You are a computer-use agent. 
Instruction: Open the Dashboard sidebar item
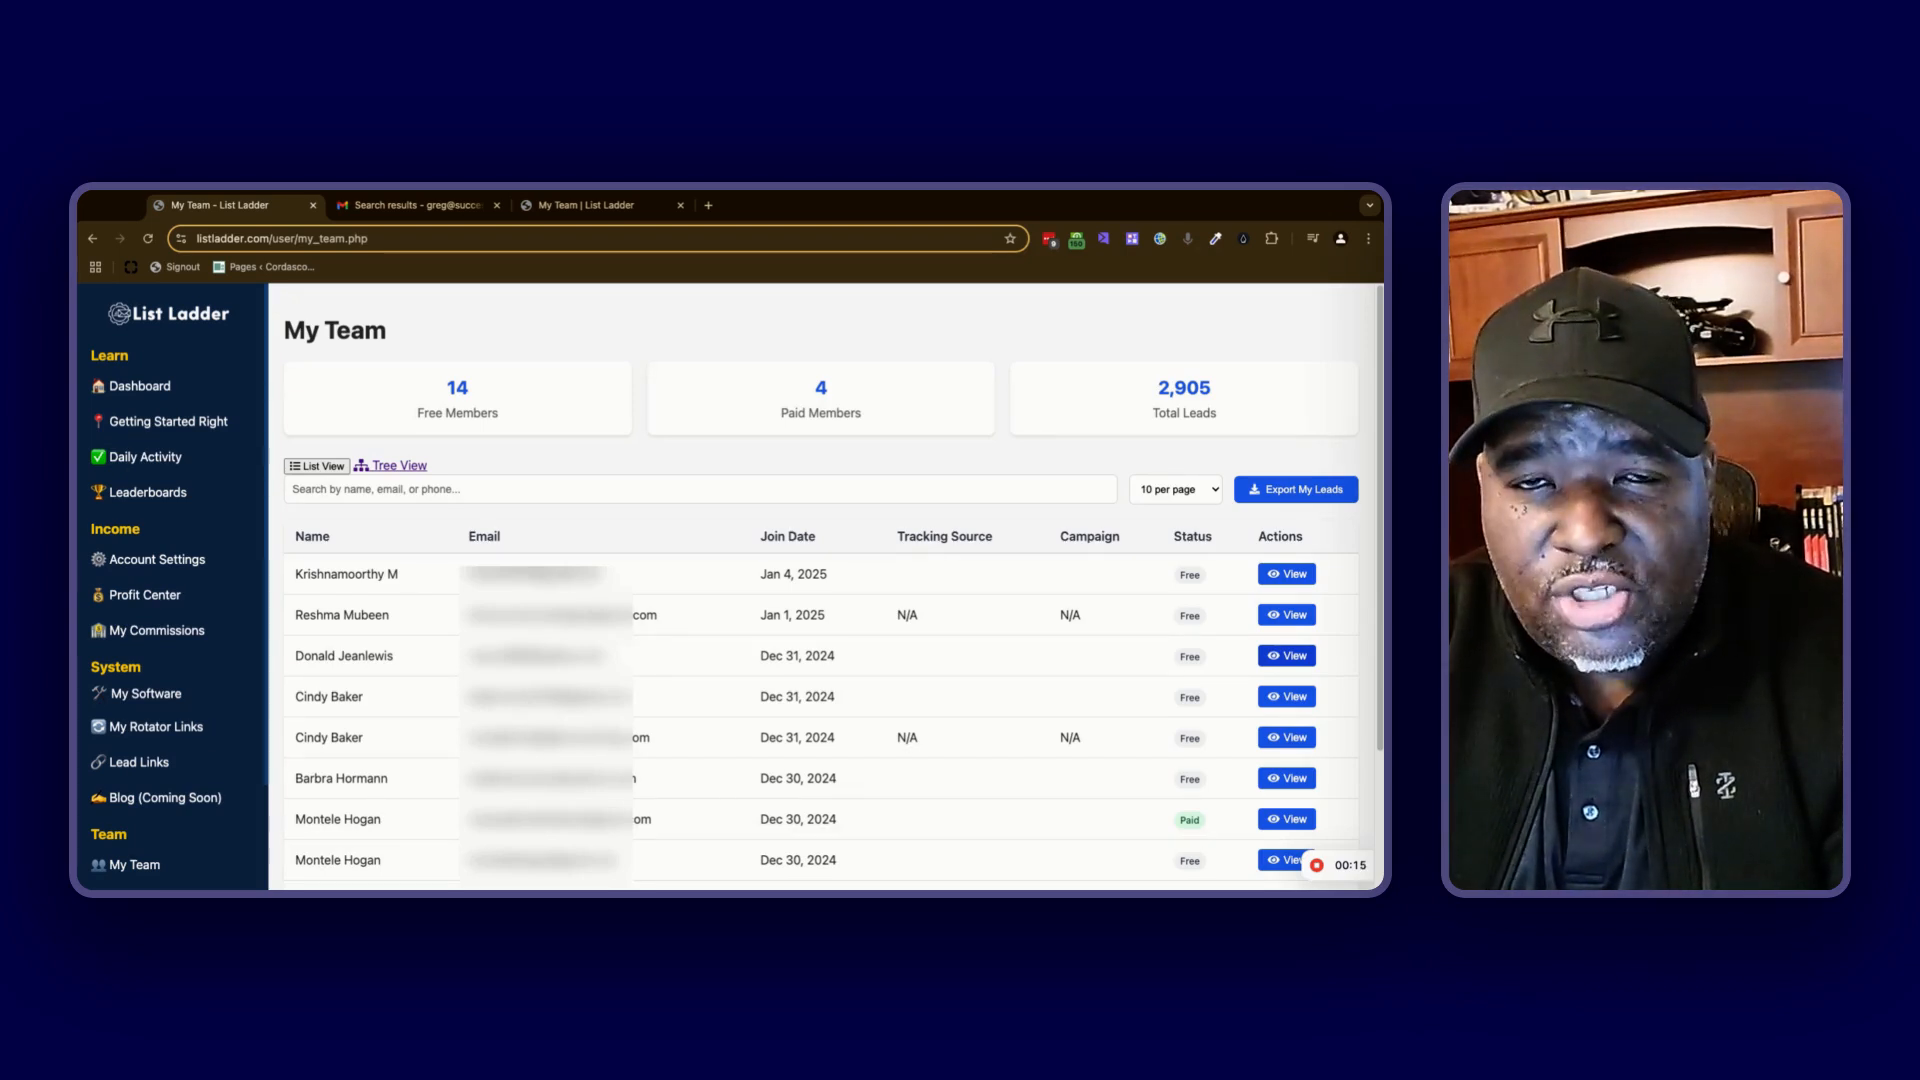131,386
